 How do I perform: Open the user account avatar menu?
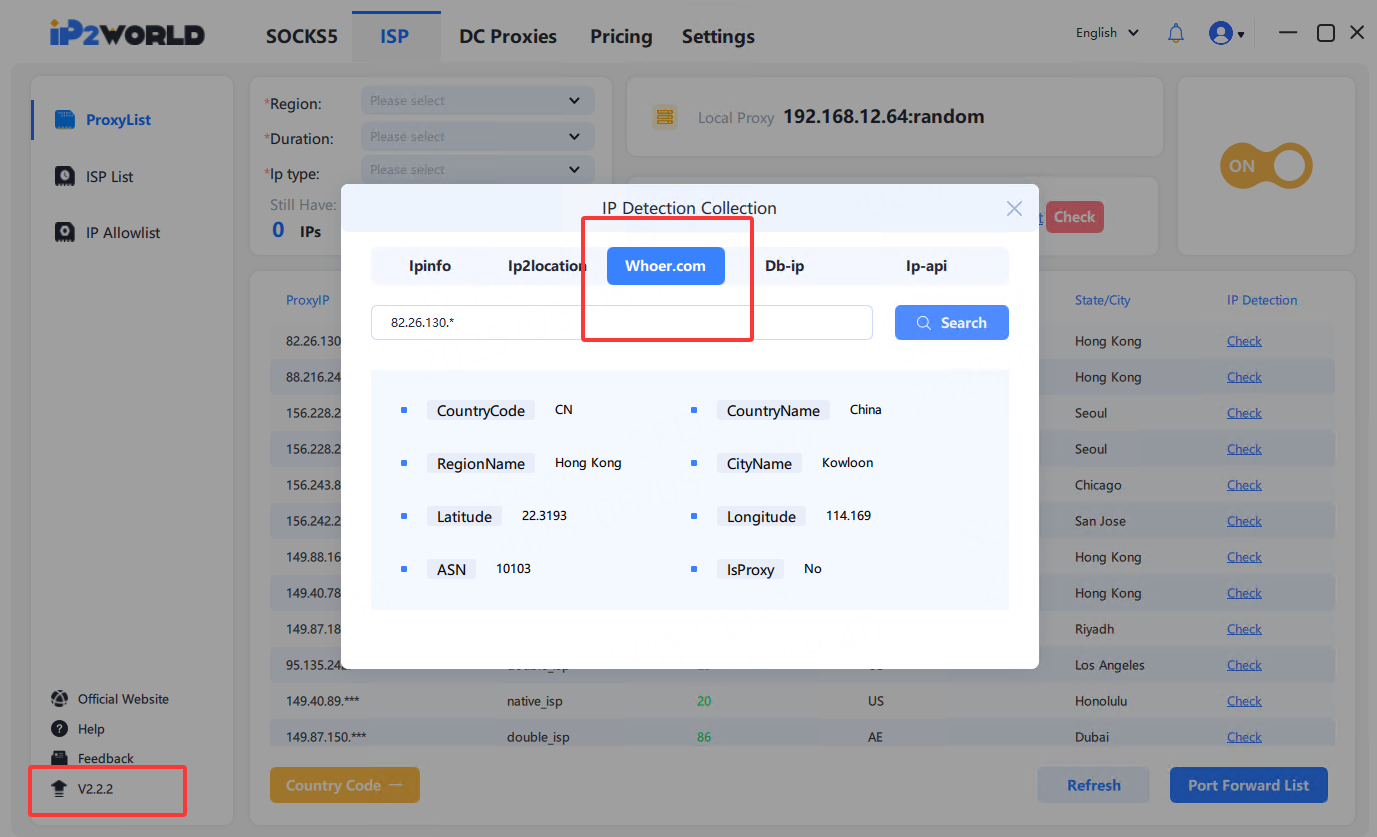(1226, 33)
